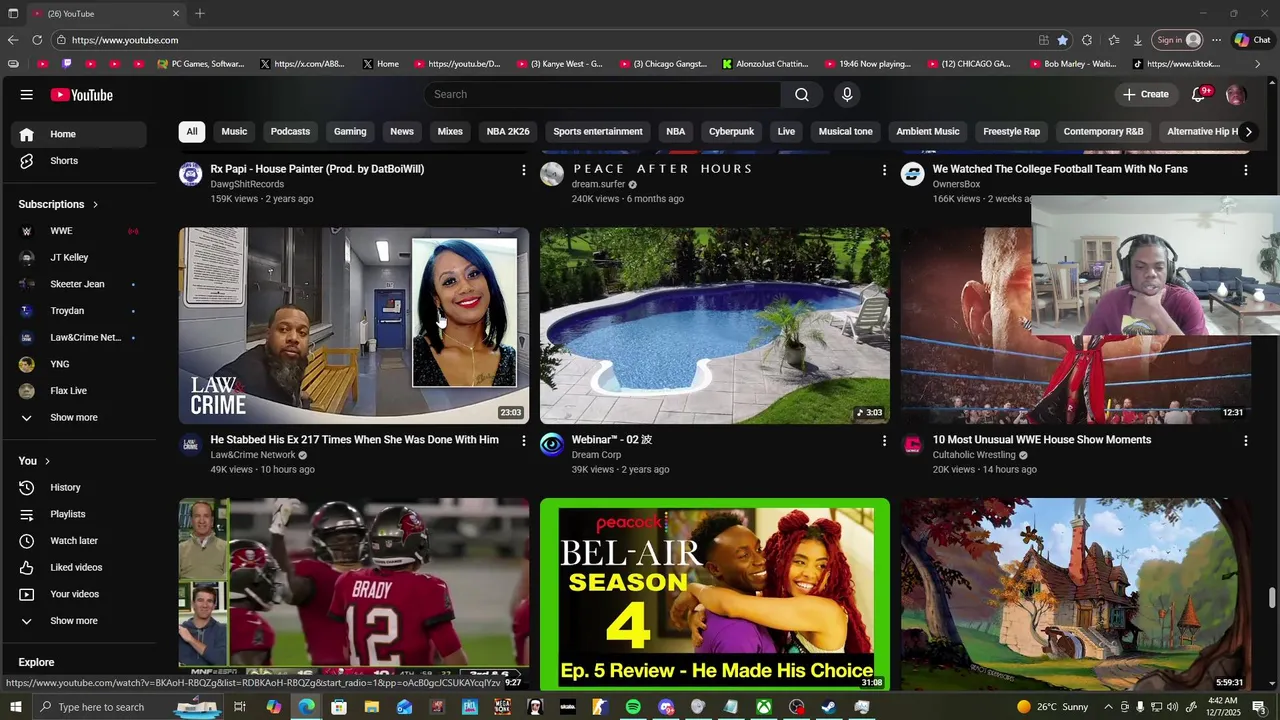
Task: Open Spotify from the taskbar
Action: tap(633, 707)
